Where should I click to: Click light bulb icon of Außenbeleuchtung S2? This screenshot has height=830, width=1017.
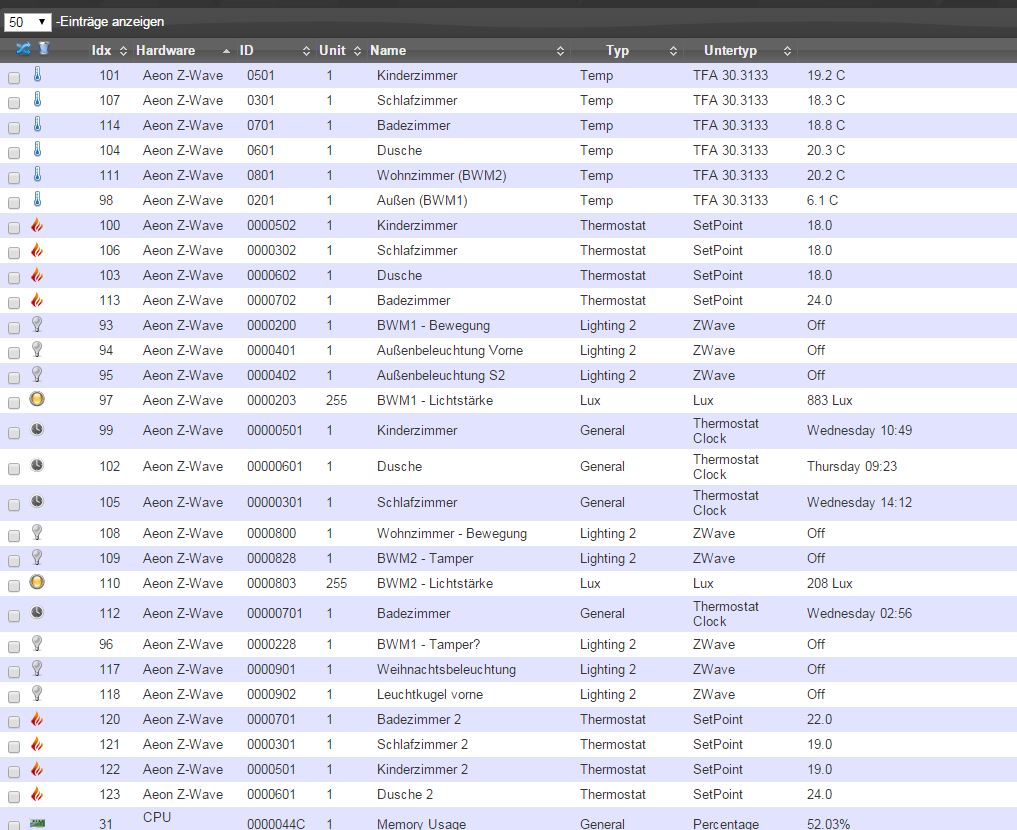(37, 374)
